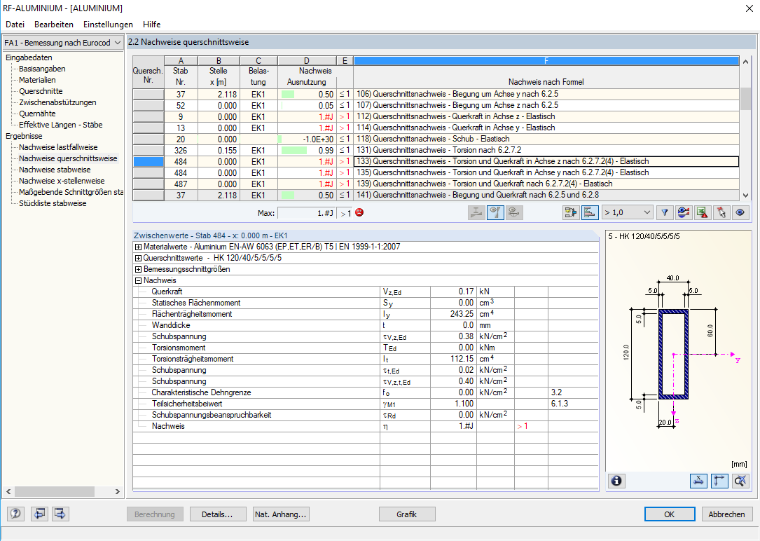The width and height of the screenshot is (760, 541).
Task: Click the red error indicator beside Max
Action: (359, 212)
